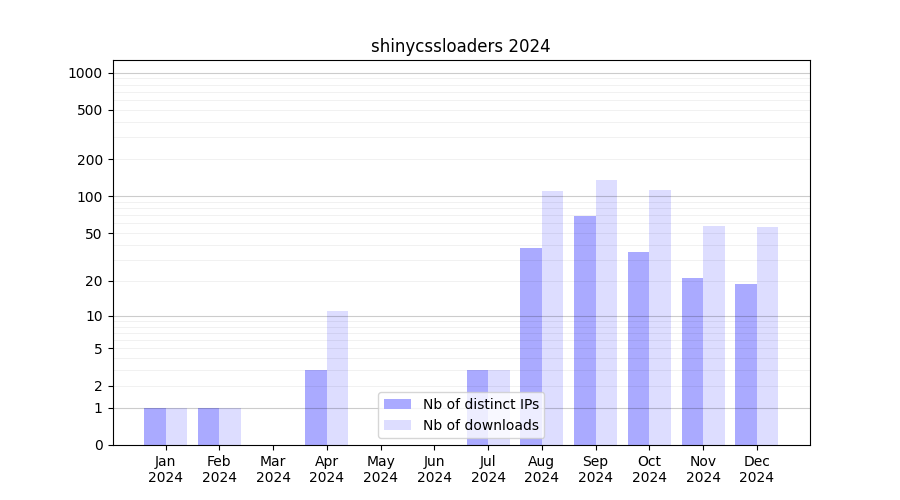
Task: Click the 1000 tick label on y-axis
Action: click(x=84, y=73)
